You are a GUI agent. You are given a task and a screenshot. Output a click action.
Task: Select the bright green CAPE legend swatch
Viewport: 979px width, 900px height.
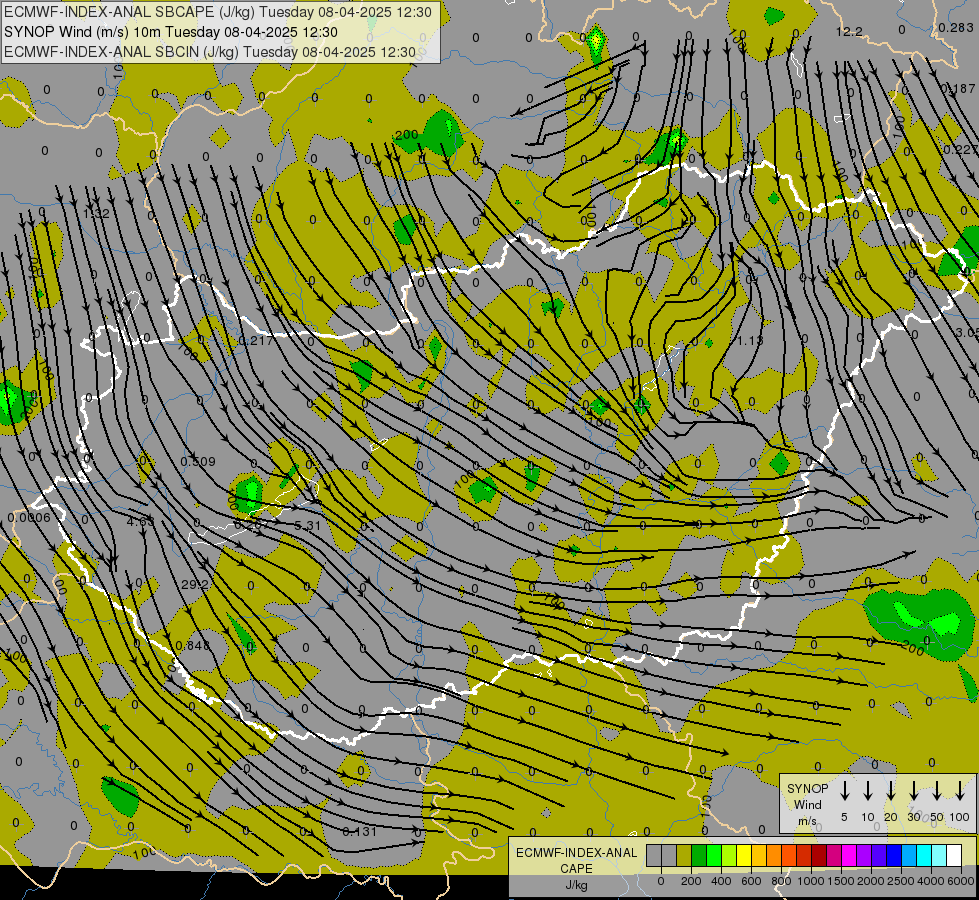click(714, 856)
